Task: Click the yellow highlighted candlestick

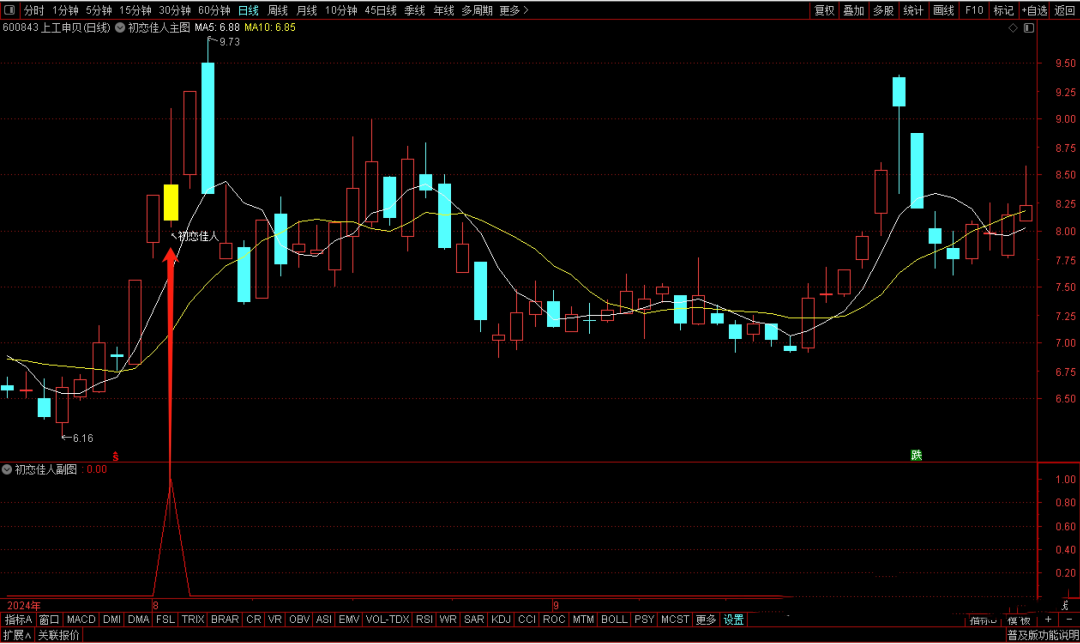Action: coord(171,202)
